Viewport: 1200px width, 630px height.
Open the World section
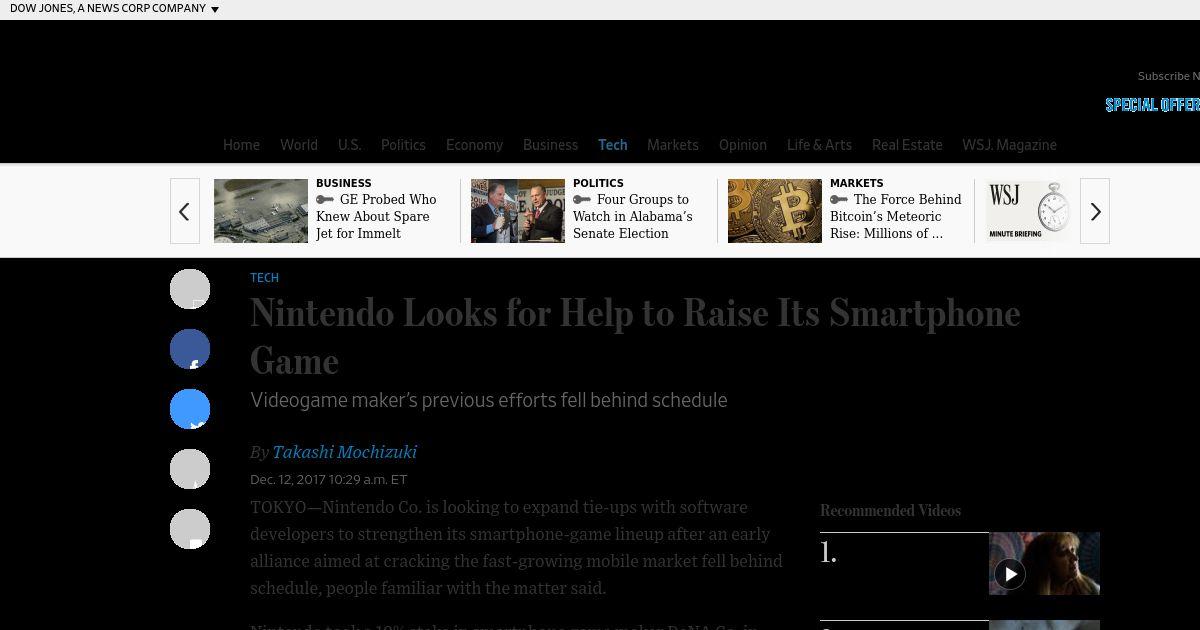coord(299,145)
